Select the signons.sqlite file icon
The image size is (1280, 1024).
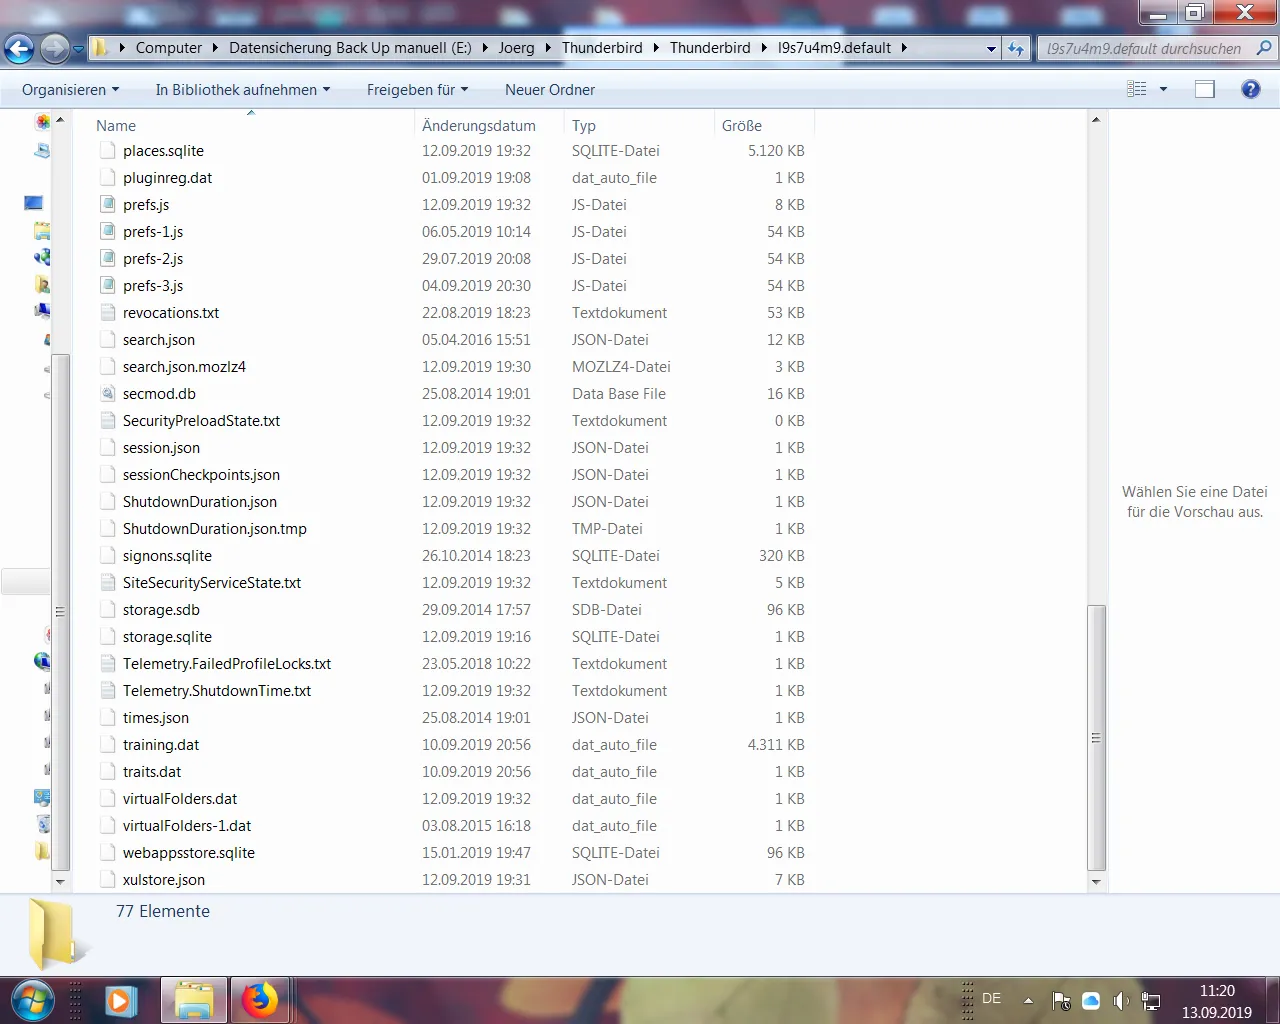point(108,556)
